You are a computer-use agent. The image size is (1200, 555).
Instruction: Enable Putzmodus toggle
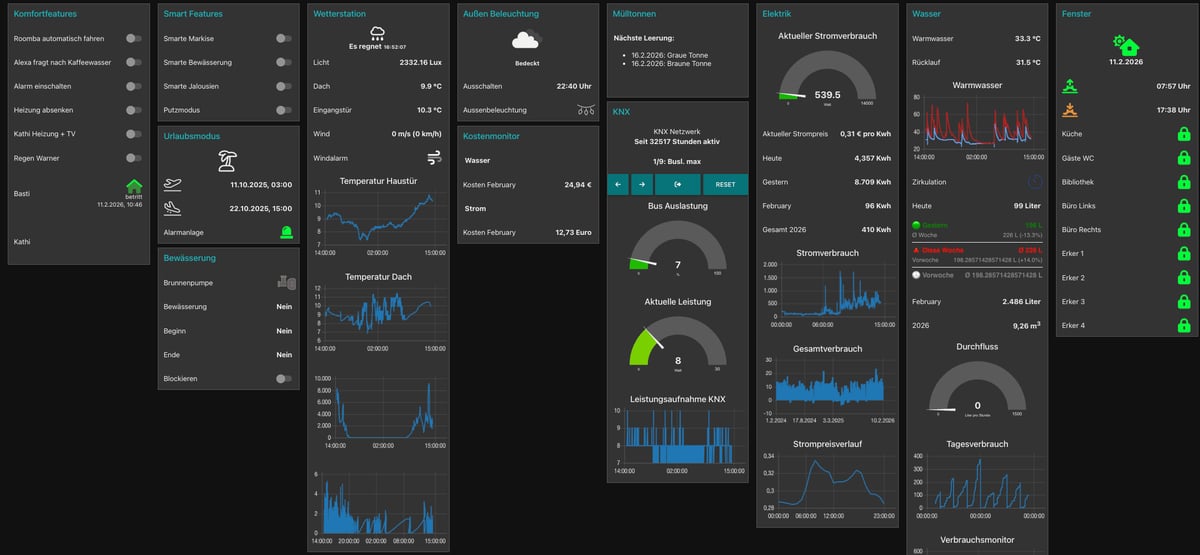click(x=283, y=110)
